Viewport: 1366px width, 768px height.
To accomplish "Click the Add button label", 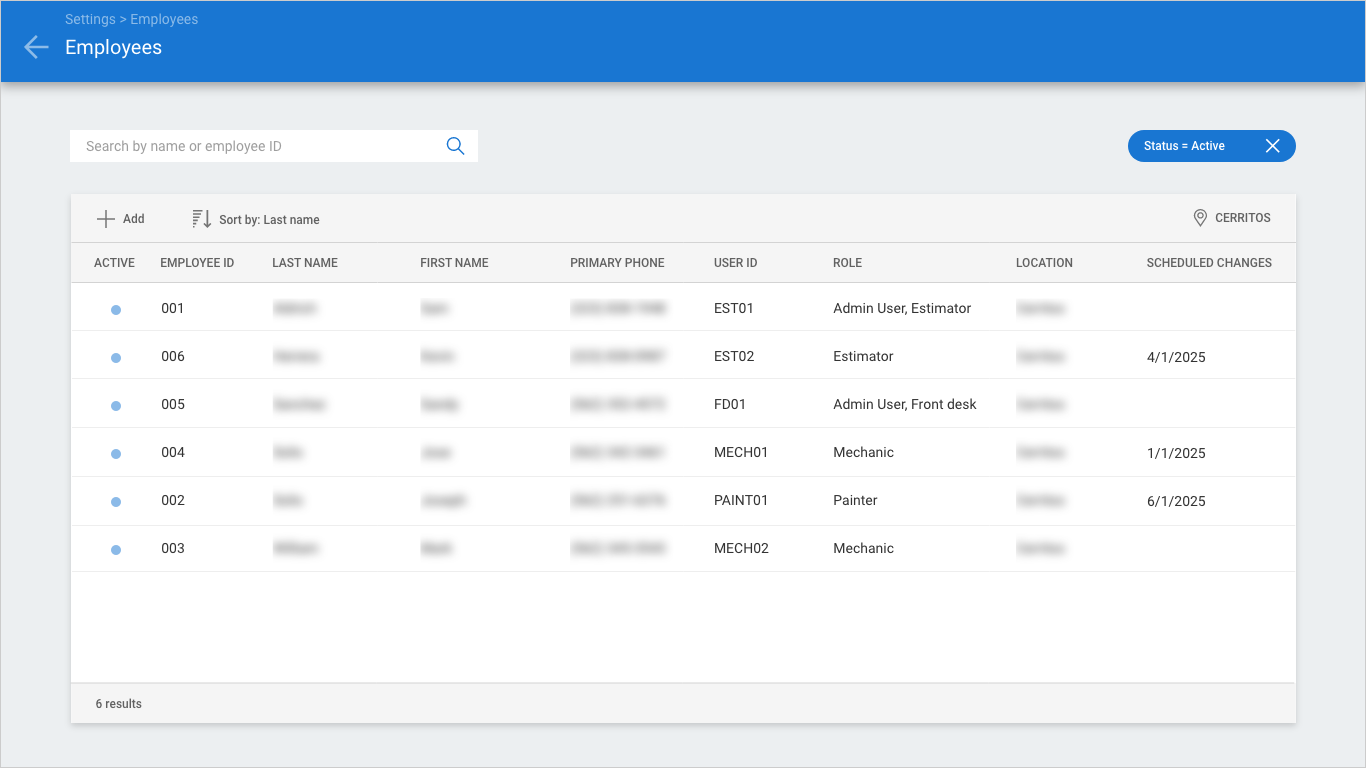I will point(133,219).
